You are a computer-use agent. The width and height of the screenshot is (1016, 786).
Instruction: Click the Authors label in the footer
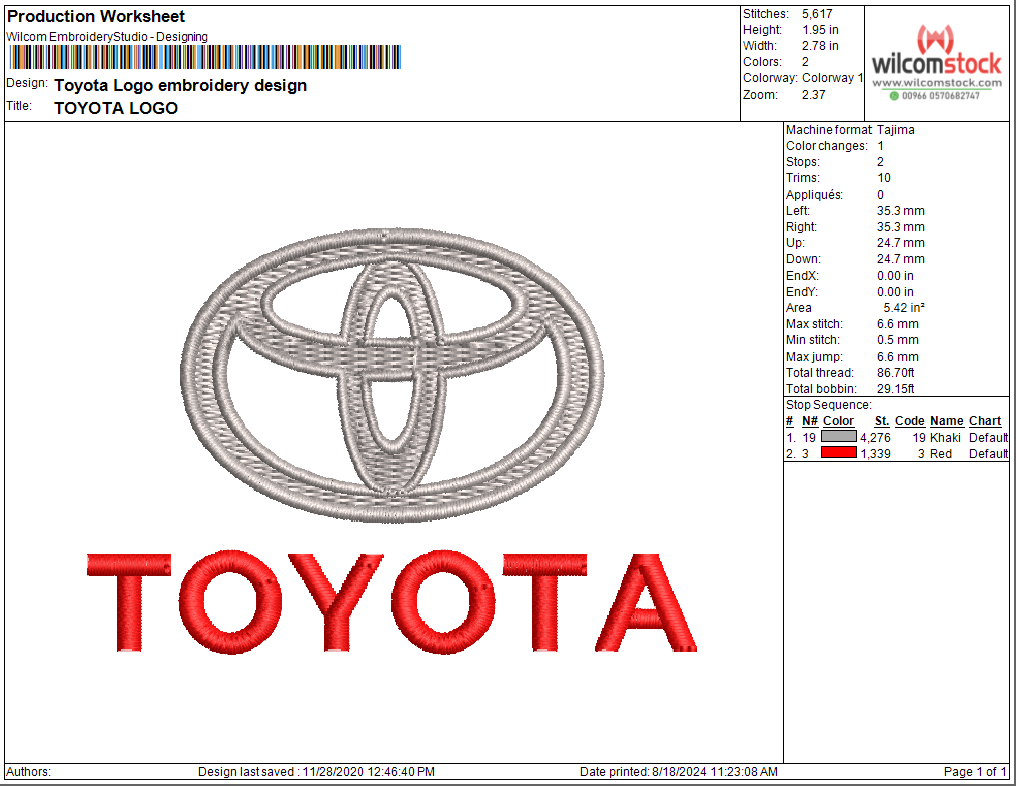coord(29,772)
